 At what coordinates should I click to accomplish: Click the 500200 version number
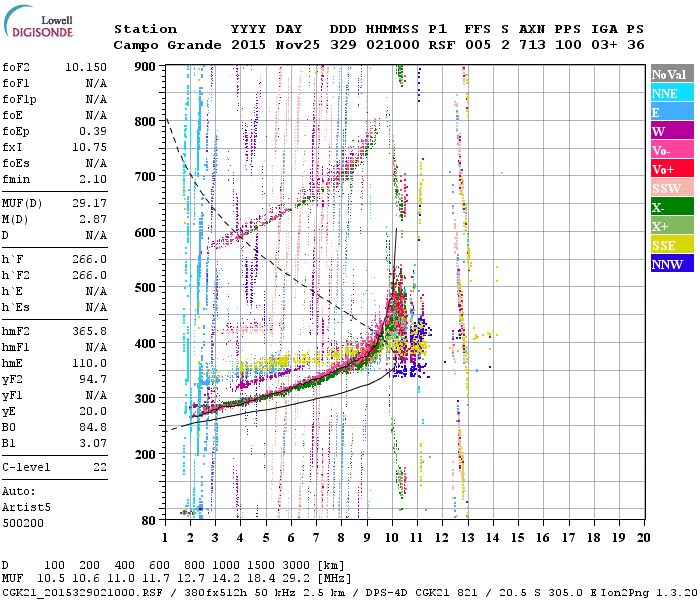(x=23, y=523)
